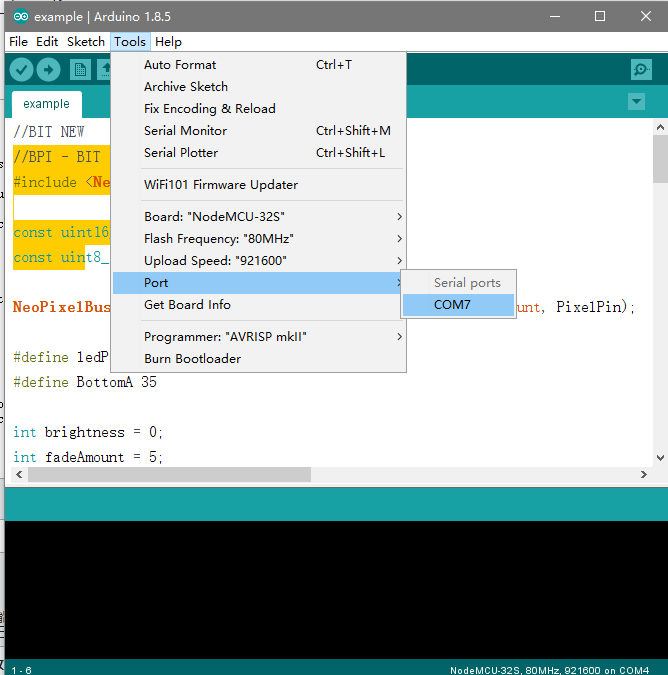Open the Serial Monitor magnifier icon

coord(641,69)
